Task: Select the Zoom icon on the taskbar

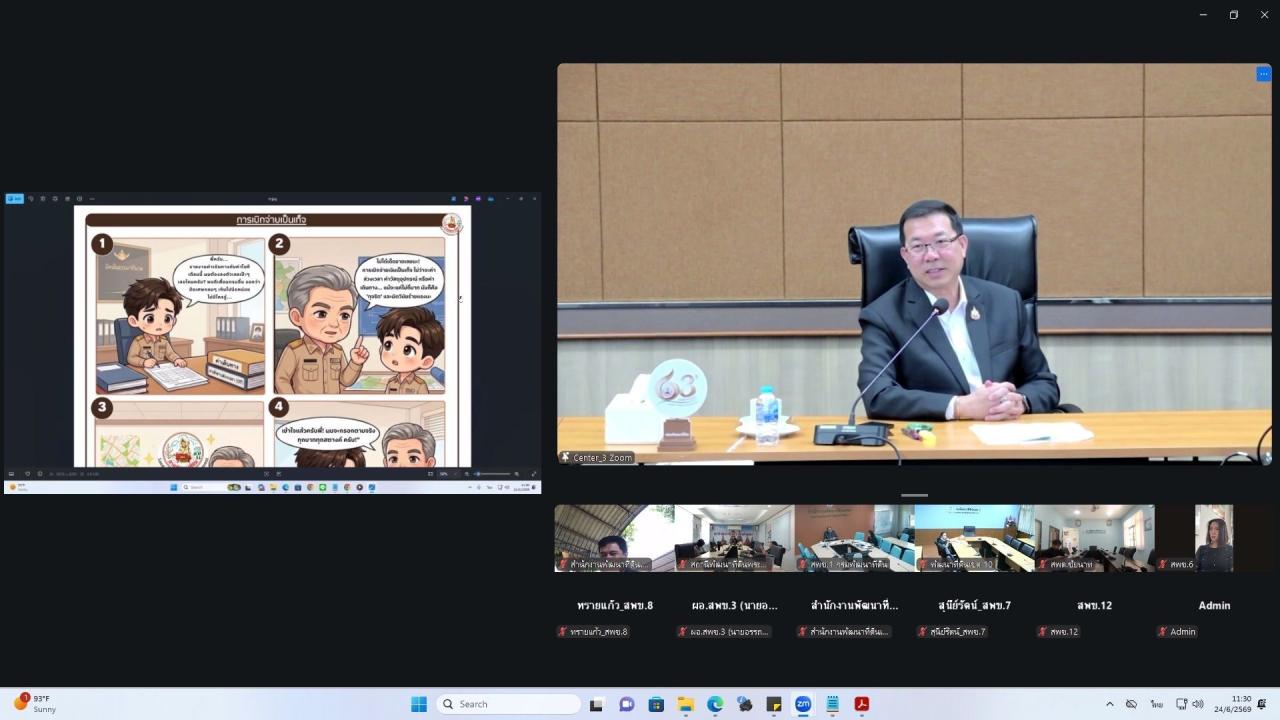Action: pos(803,704)
